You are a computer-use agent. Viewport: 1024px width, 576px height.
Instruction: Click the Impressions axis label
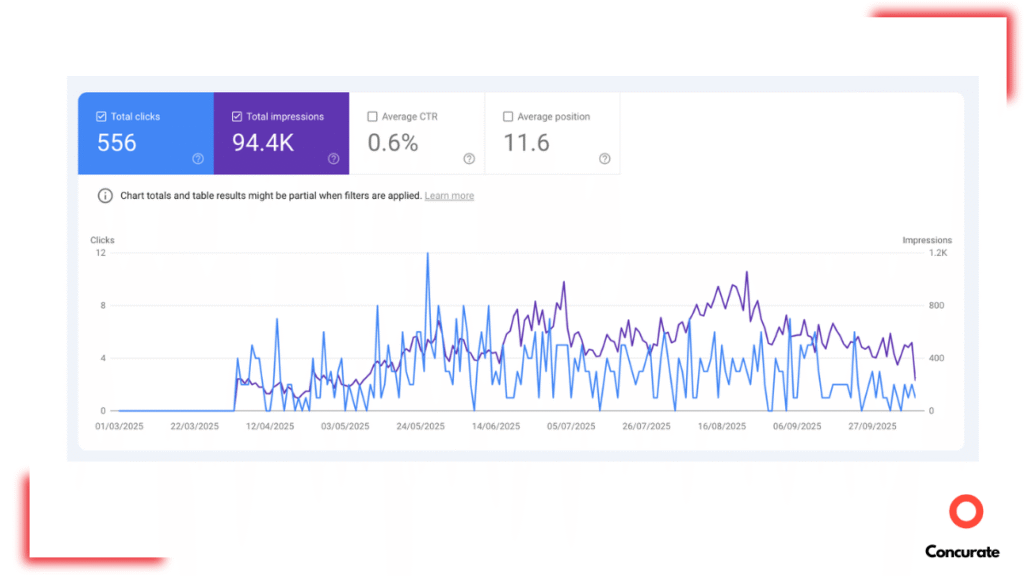(927, 240)
